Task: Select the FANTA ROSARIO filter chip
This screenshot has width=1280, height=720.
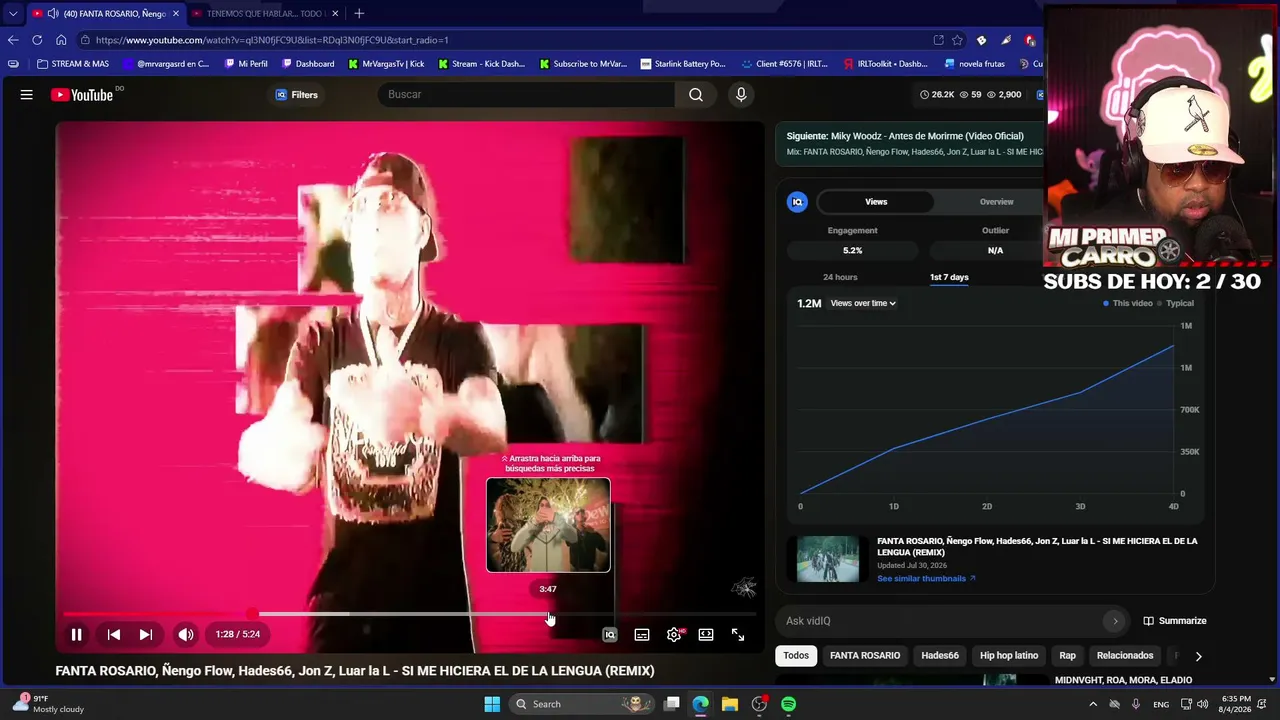Action: pos(865,656)
